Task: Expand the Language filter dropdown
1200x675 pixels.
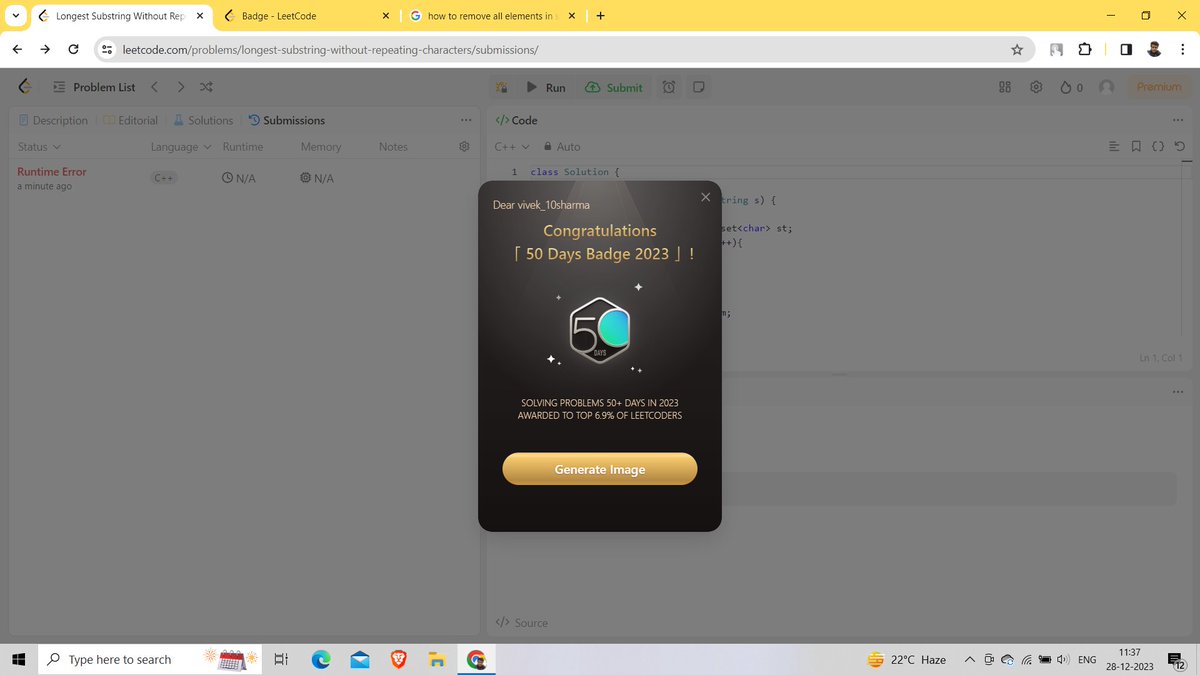Action: coord(181,146)
